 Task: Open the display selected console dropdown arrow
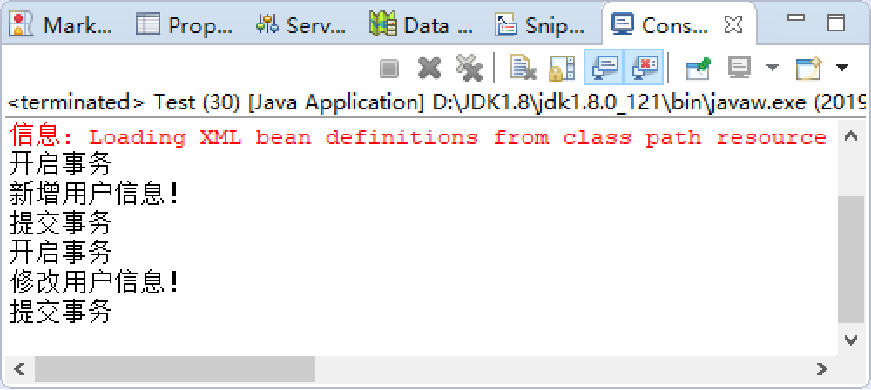[773, 68]
